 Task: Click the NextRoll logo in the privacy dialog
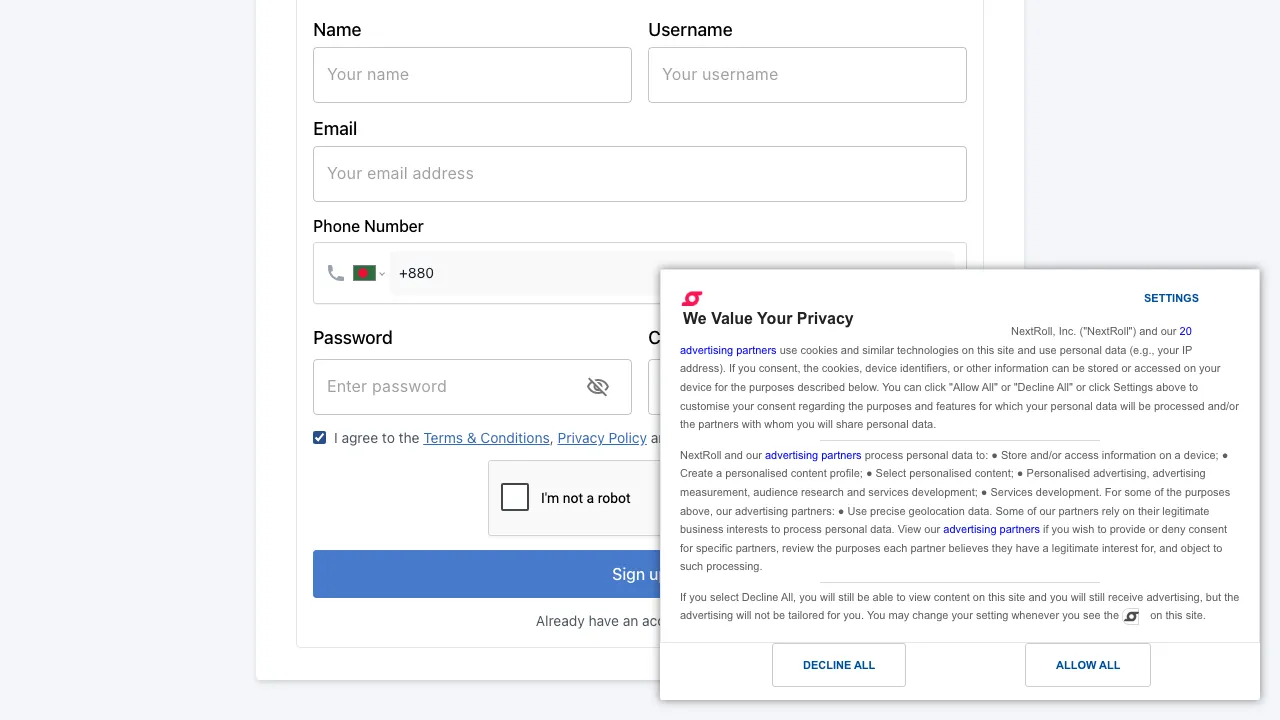point(692,297)
